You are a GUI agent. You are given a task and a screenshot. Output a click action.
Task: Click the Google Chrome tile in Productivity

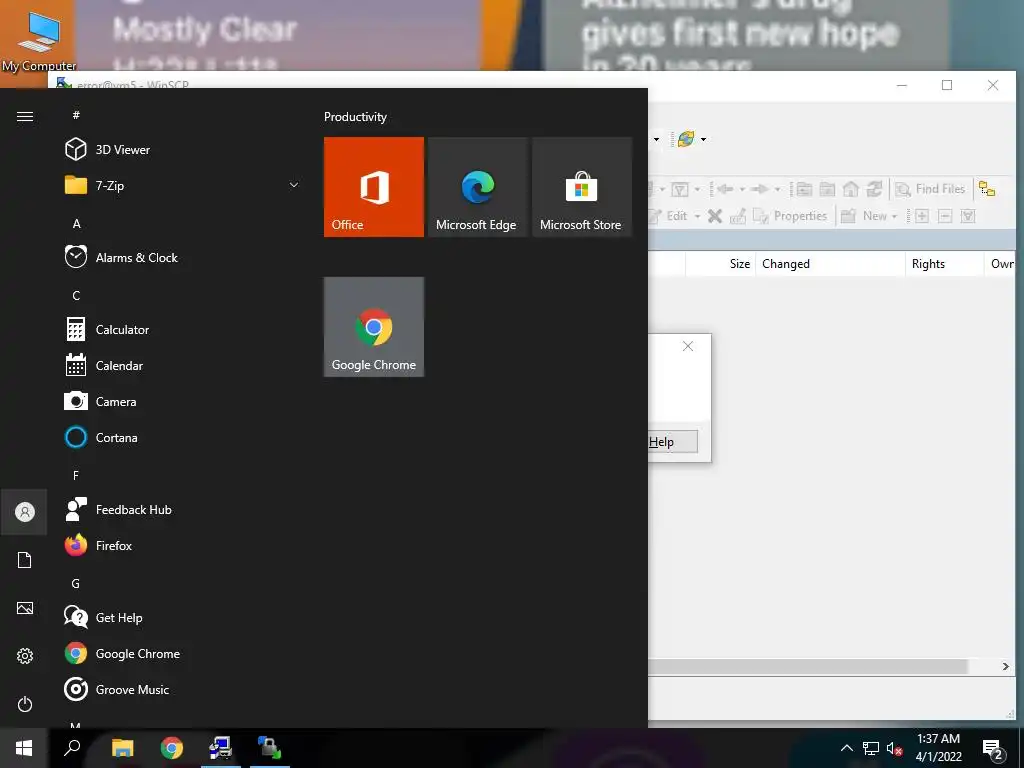pyautogui.click(x=374, y=327)
